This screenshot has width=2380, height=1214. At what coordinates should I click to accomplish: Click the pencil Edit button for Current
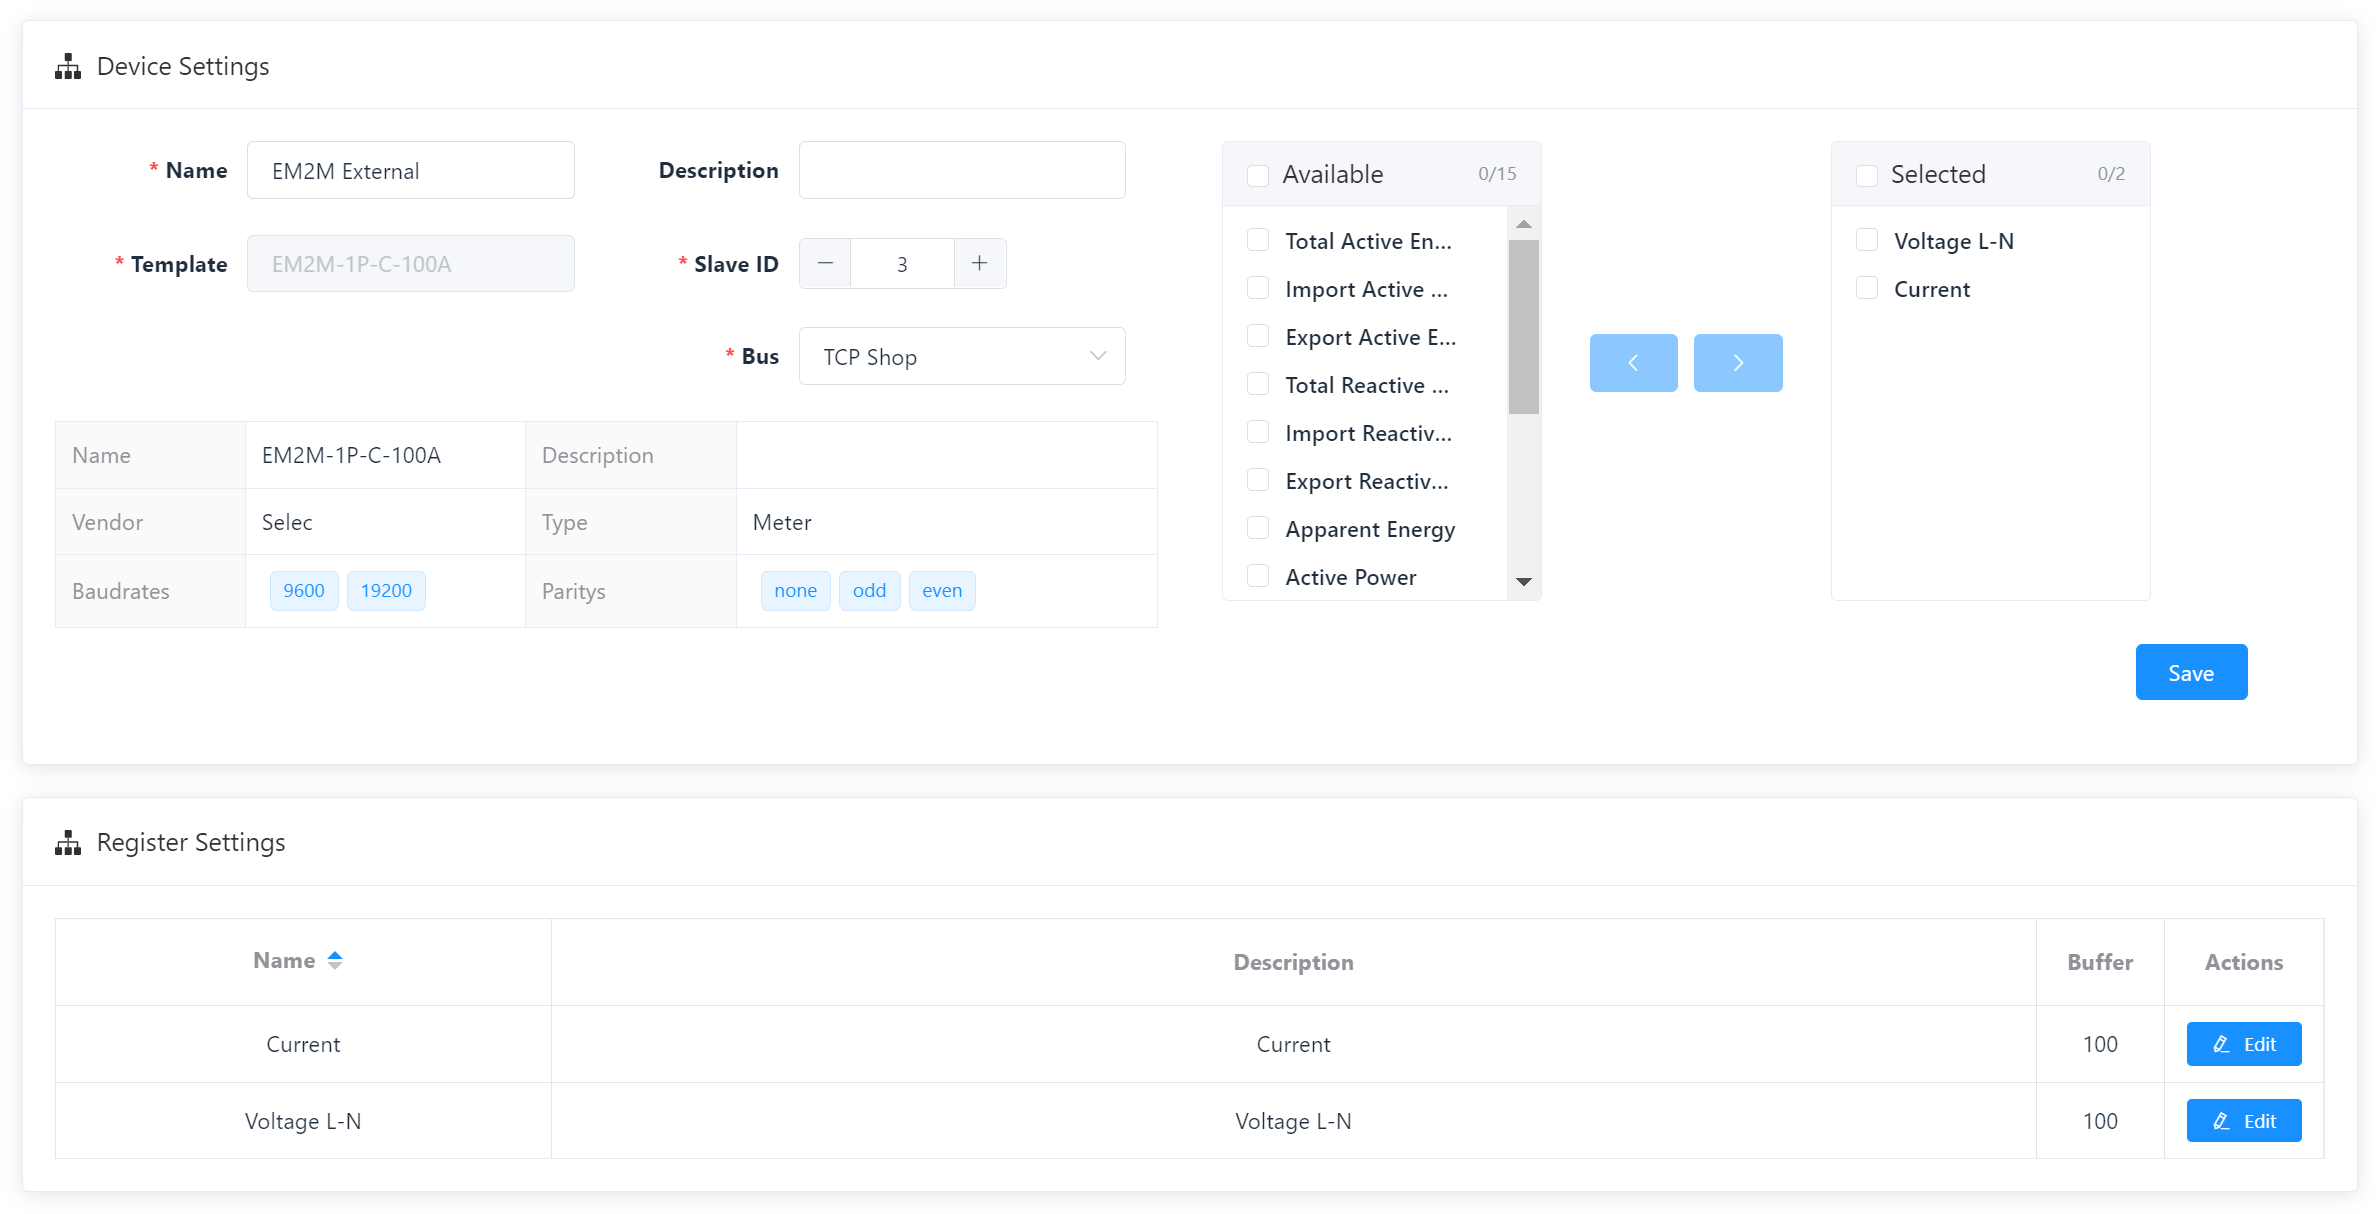pos(2243,1044)
